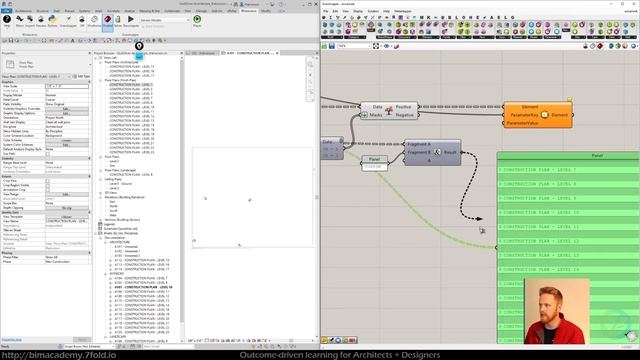Click the preview eye icon in Grasshopper toolbar
Image resolution: width=640 pixels, height=360 pixels.
(x=386, y=46)
